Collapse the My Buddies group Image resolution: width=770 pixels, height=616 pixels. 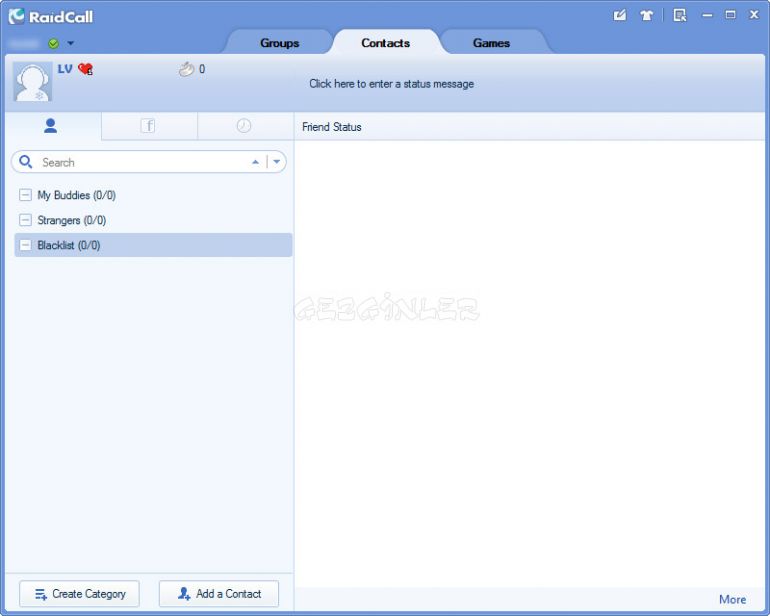[x=26, y=195]
